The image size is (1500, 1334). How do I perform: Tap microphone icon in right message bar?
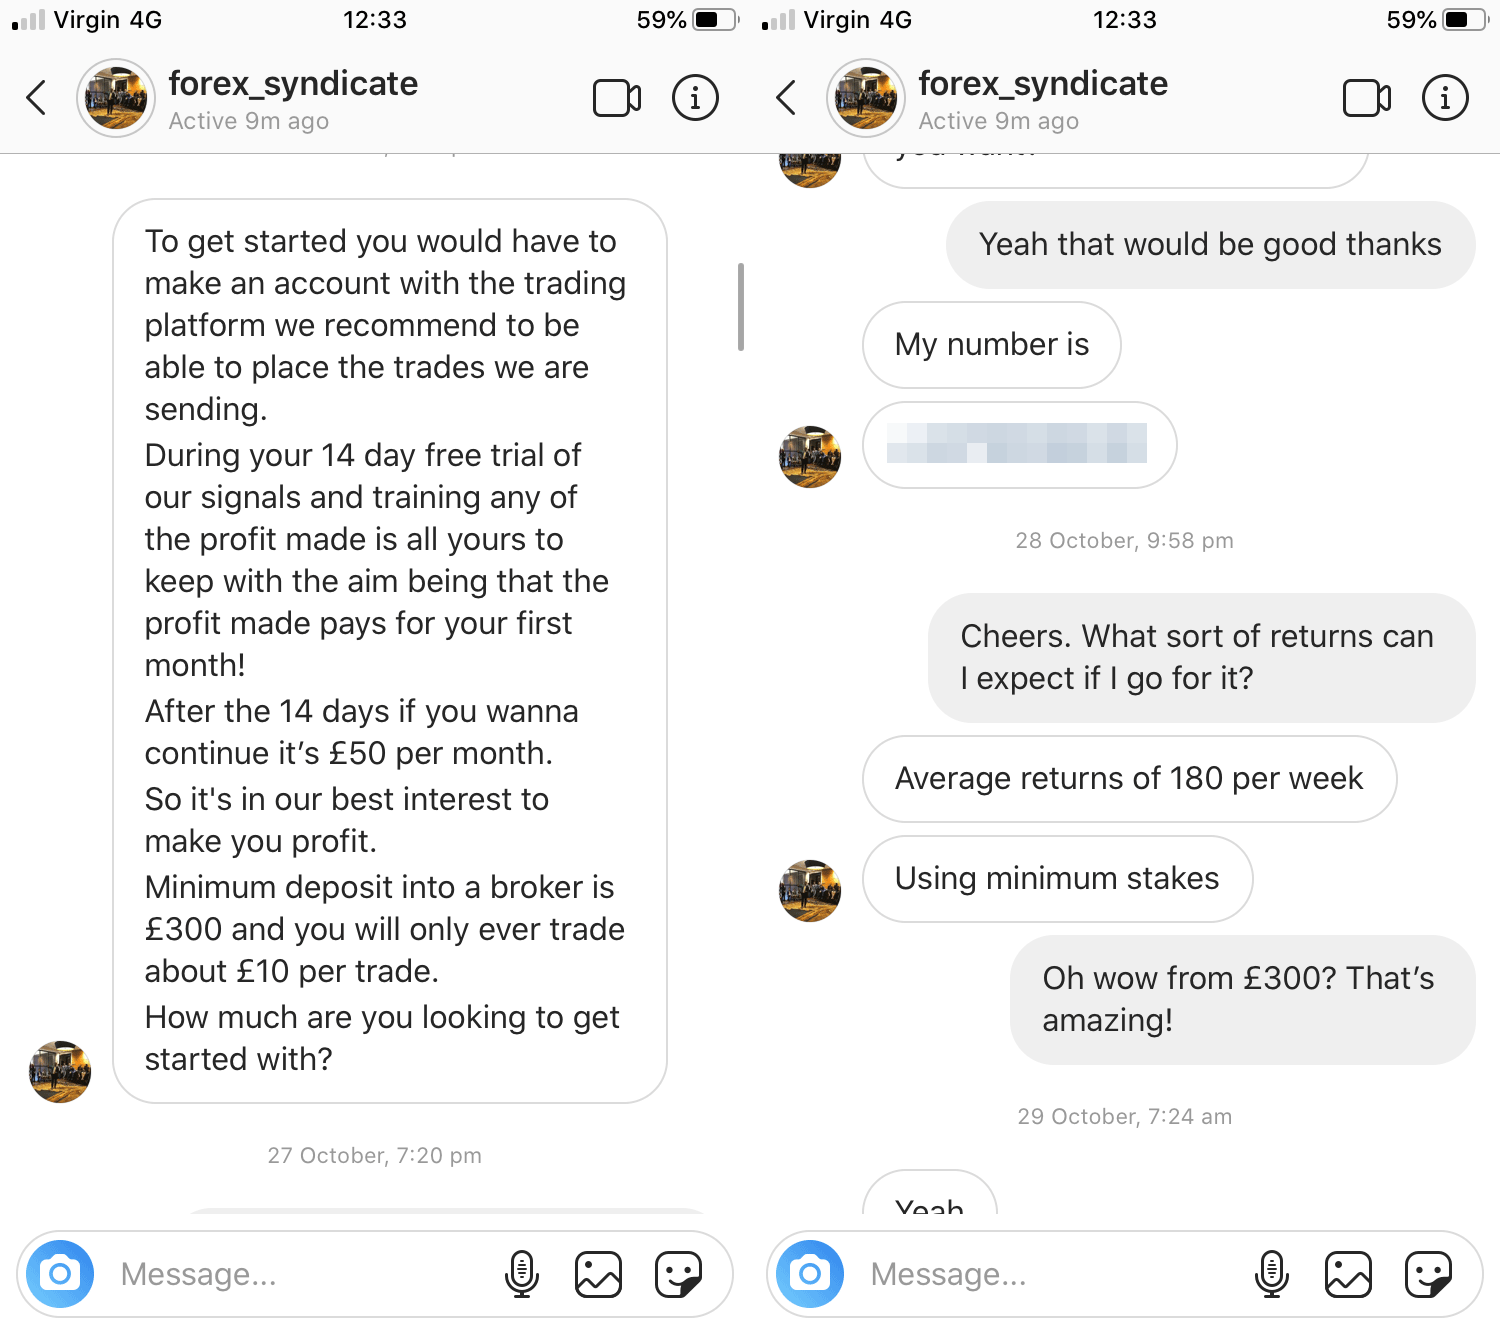(x=1272, y=1274)
